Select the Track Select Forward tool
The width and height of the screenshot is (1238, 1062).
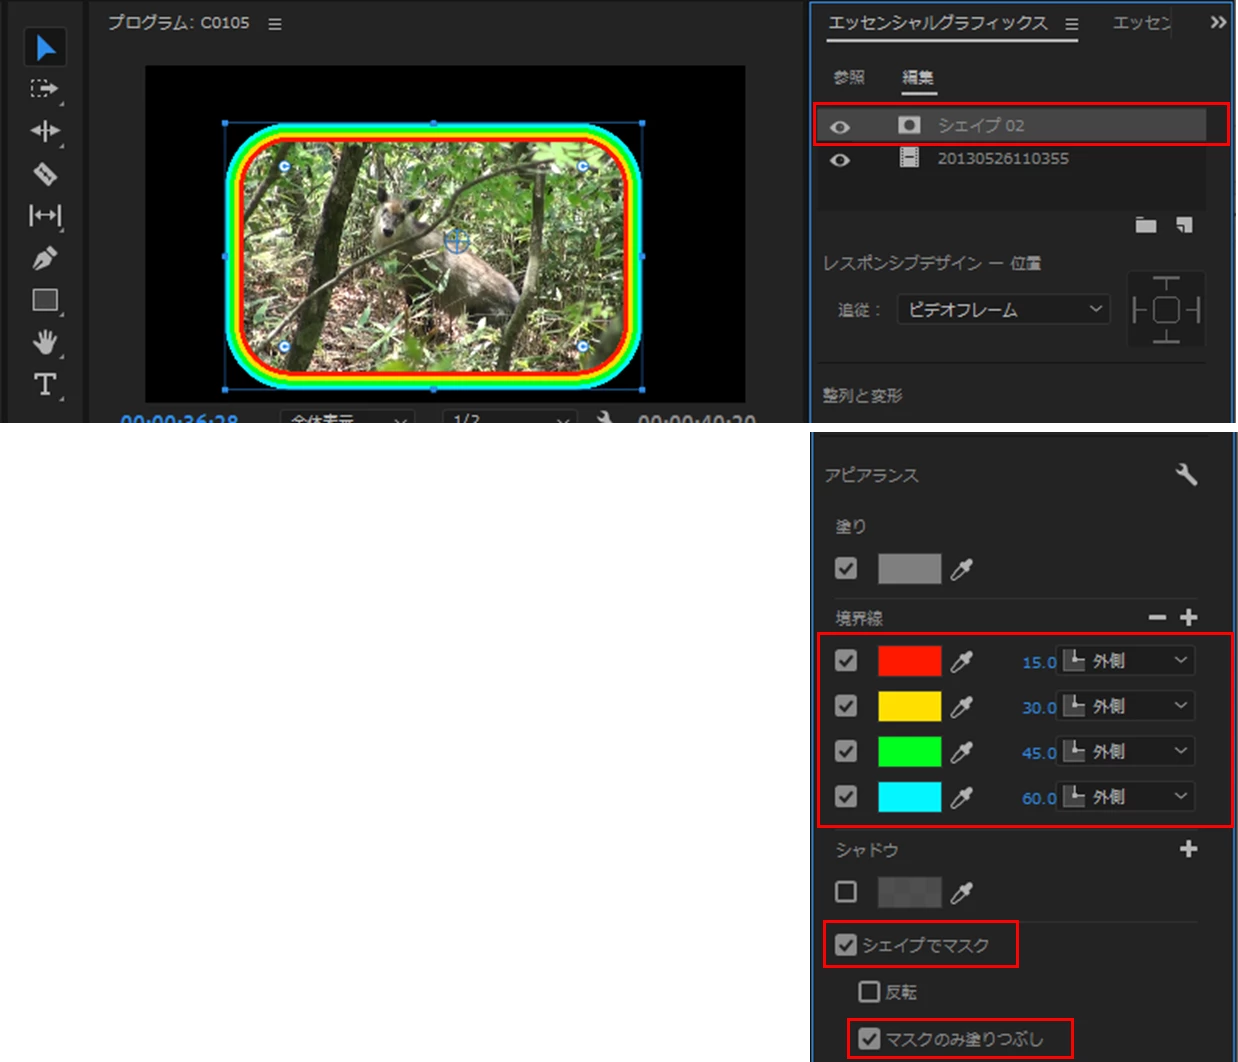coord(44,89)
